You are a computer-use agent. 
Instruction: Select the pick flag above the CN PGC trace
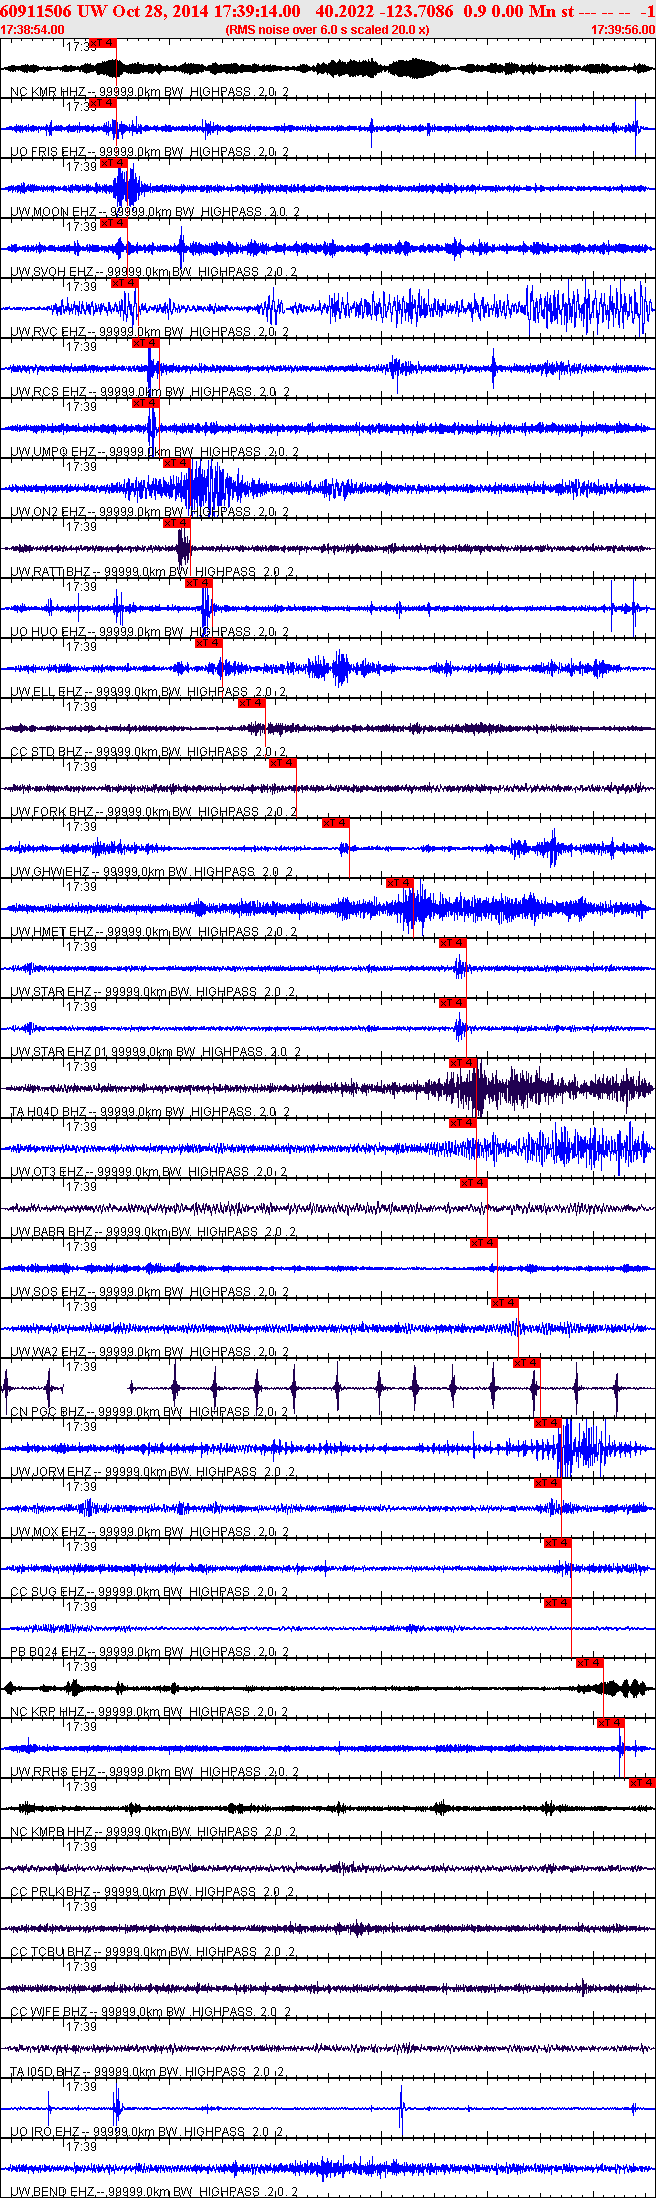[x=527, y=1363]
